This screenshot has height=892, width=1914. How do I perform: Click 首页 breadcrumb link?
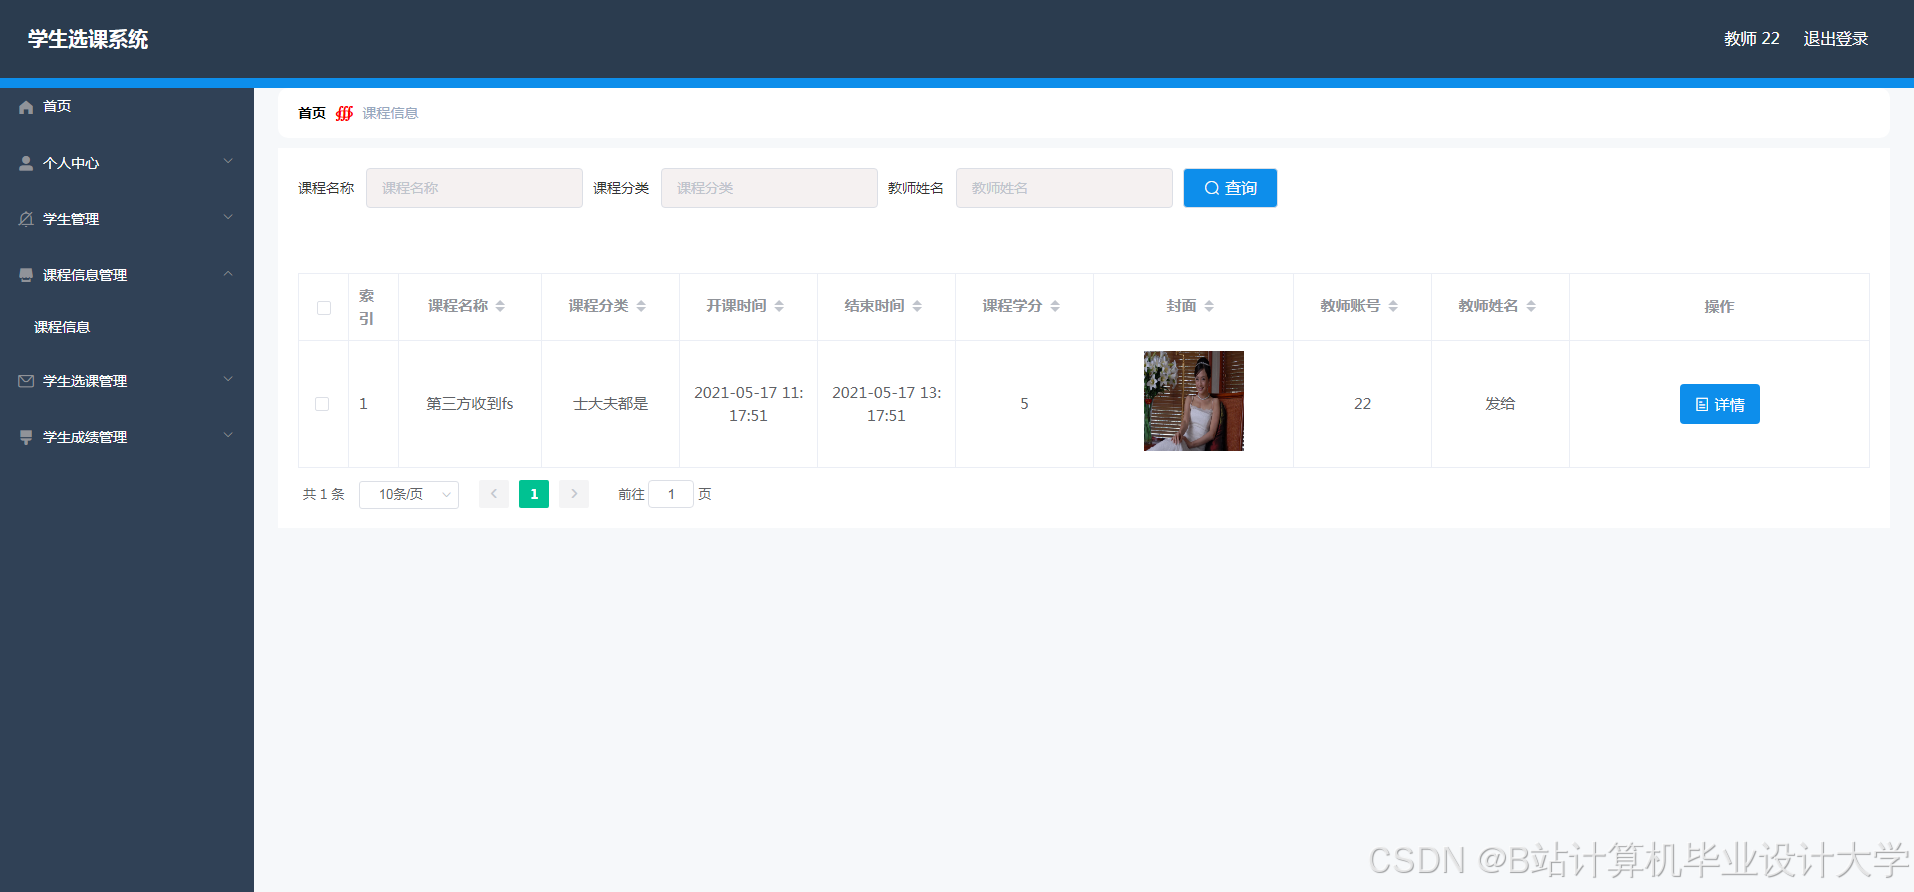(x=312, y=113)
